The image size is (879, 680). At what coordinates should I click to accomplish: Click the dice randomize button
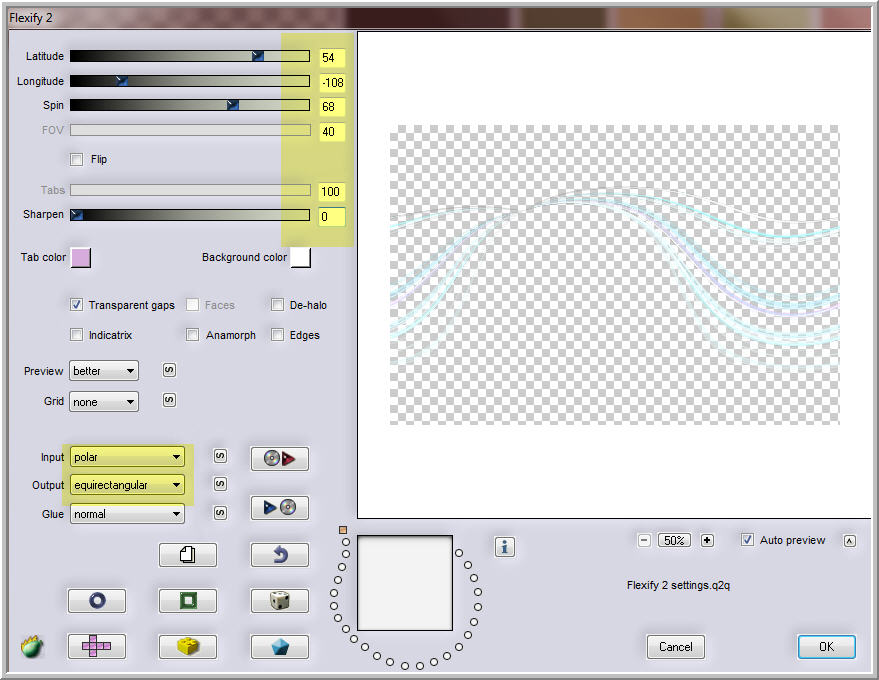coord(279,601)
